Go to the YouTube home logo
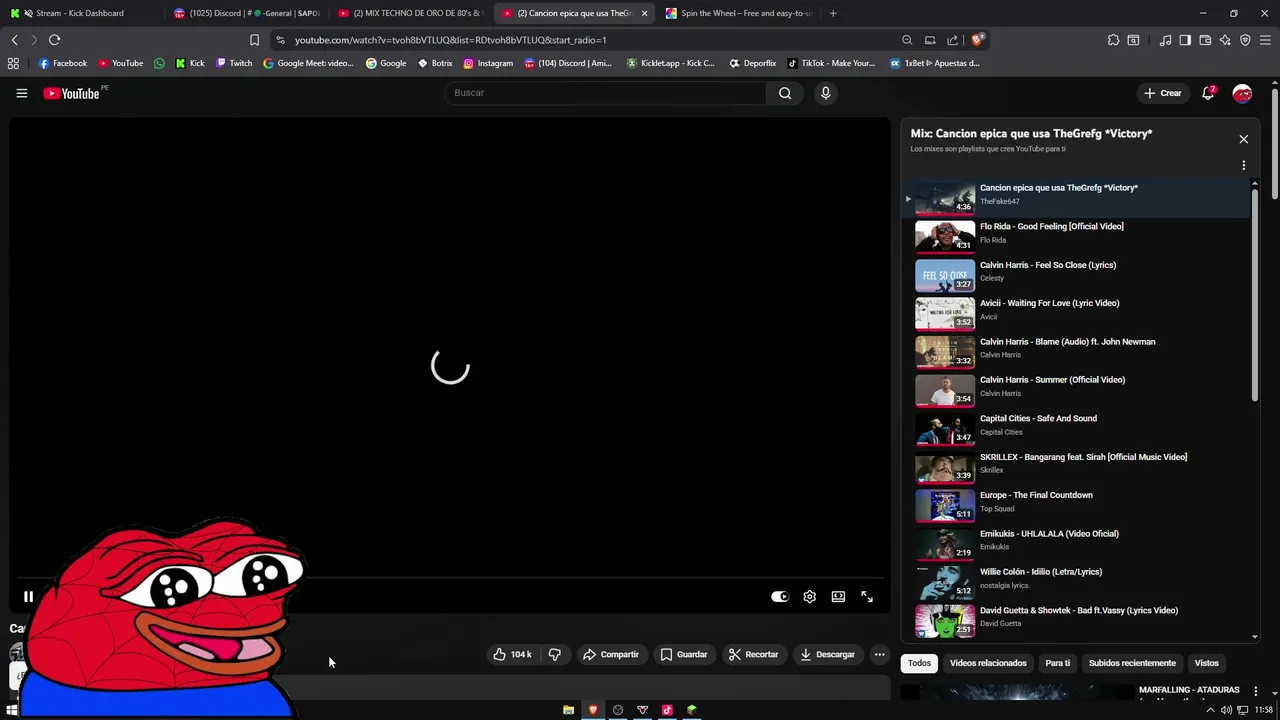 pos(72,93)
